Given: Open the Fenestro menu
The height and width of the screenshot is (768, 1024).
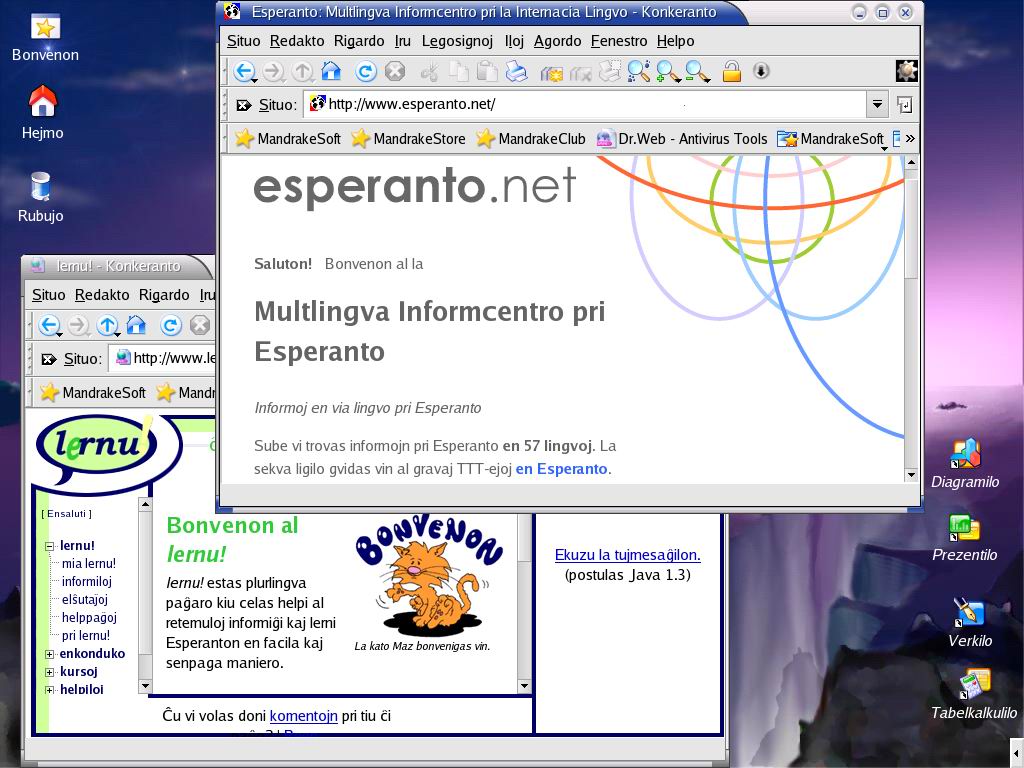Looking at the screenshot, I should 619,41.
